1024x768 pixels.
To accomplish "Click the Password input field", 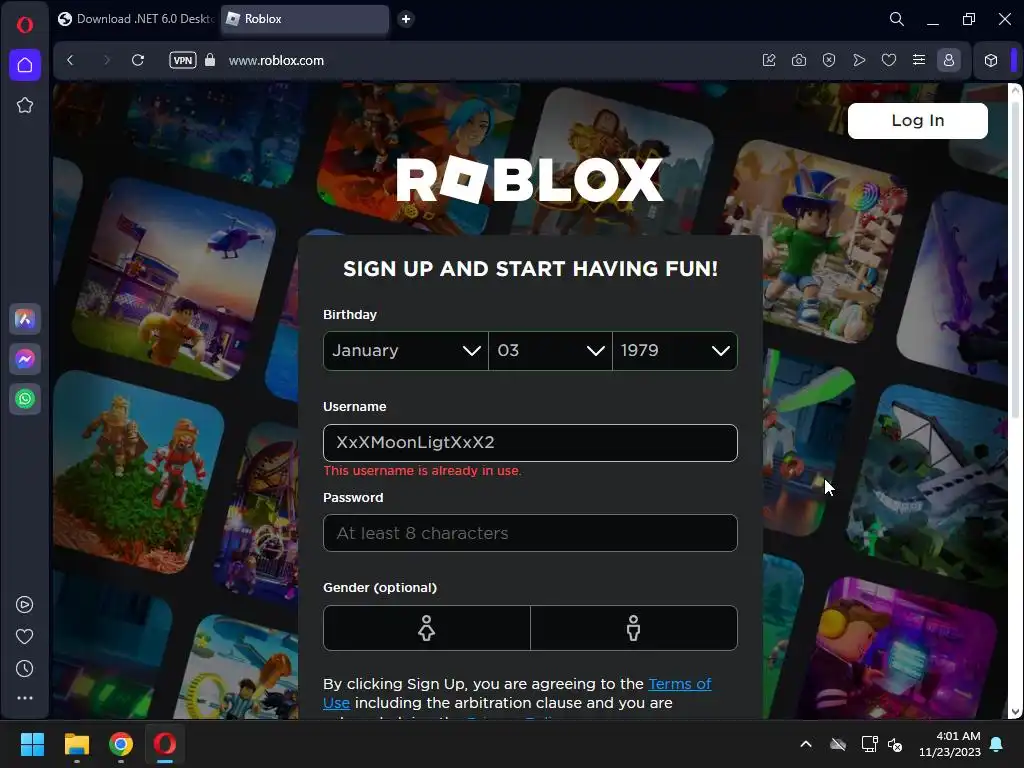I will 530,533.
